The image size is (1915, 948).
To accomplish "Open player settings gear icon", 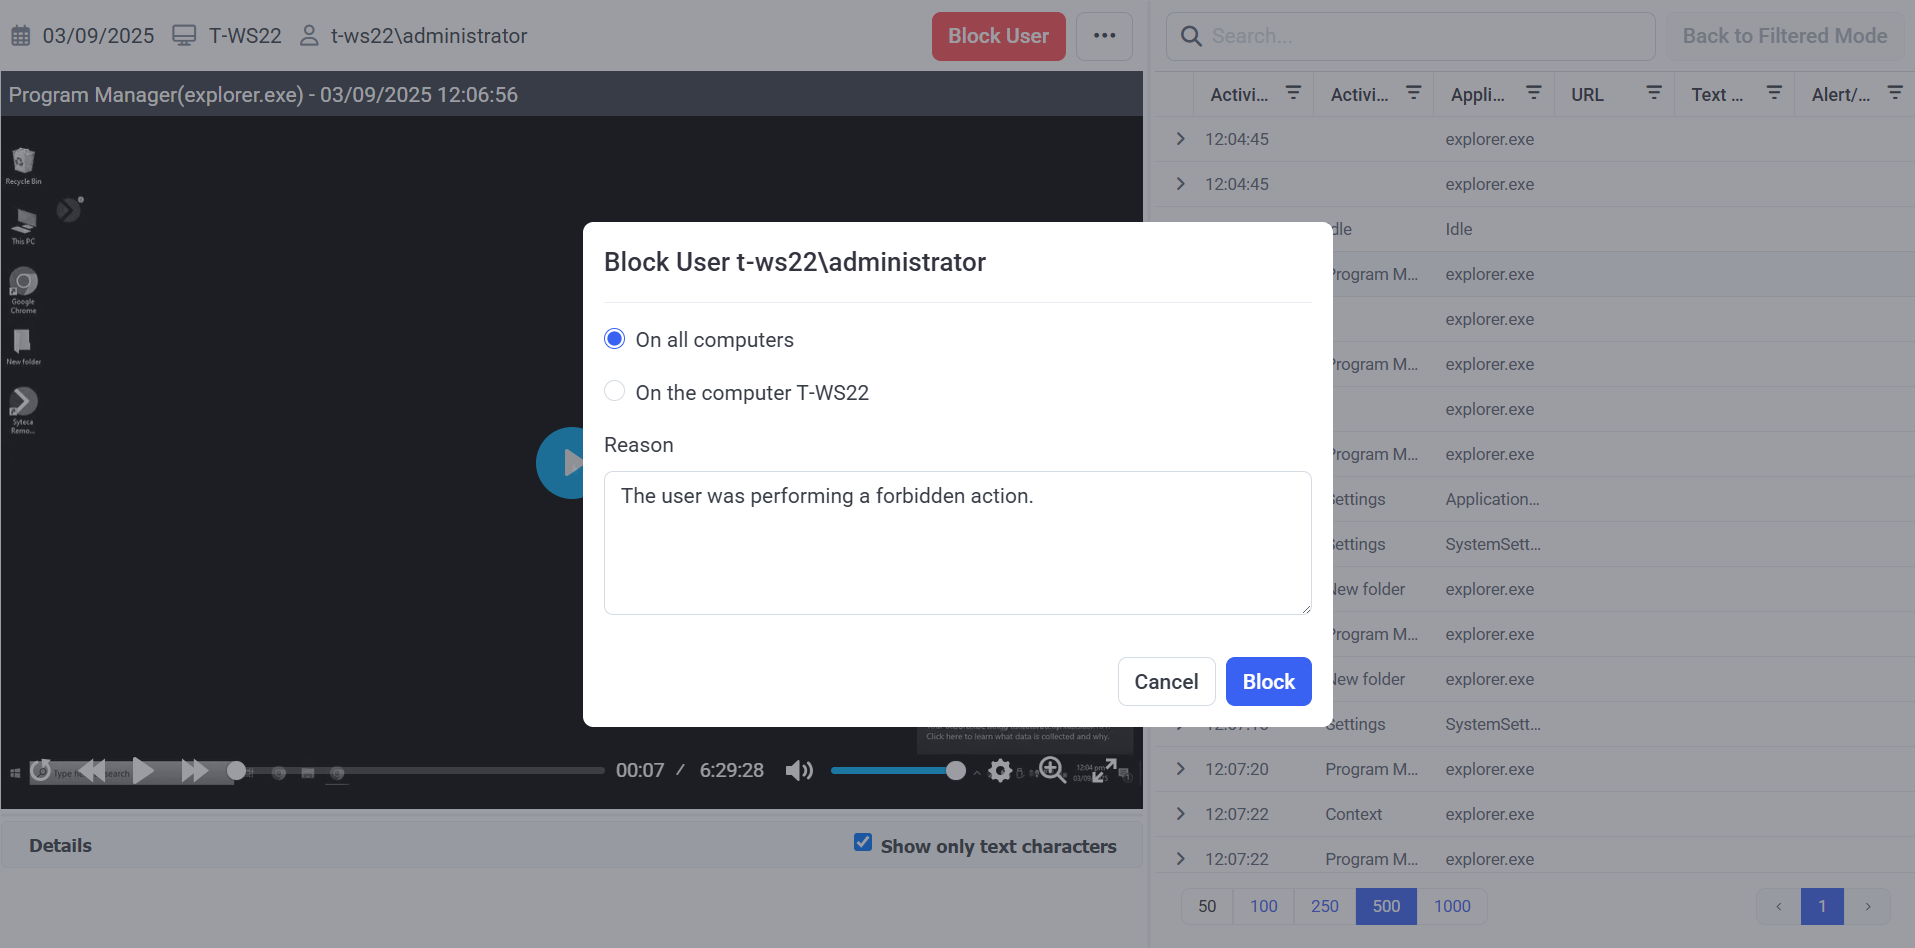I will tap(1000, 770).
